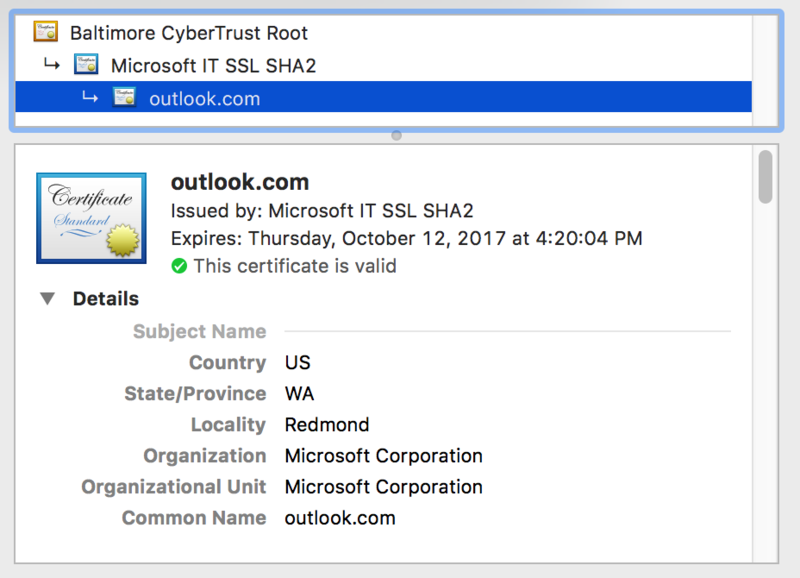Click the arrow before outlook.com chain entry
The image size is (800, 578).
90,96
